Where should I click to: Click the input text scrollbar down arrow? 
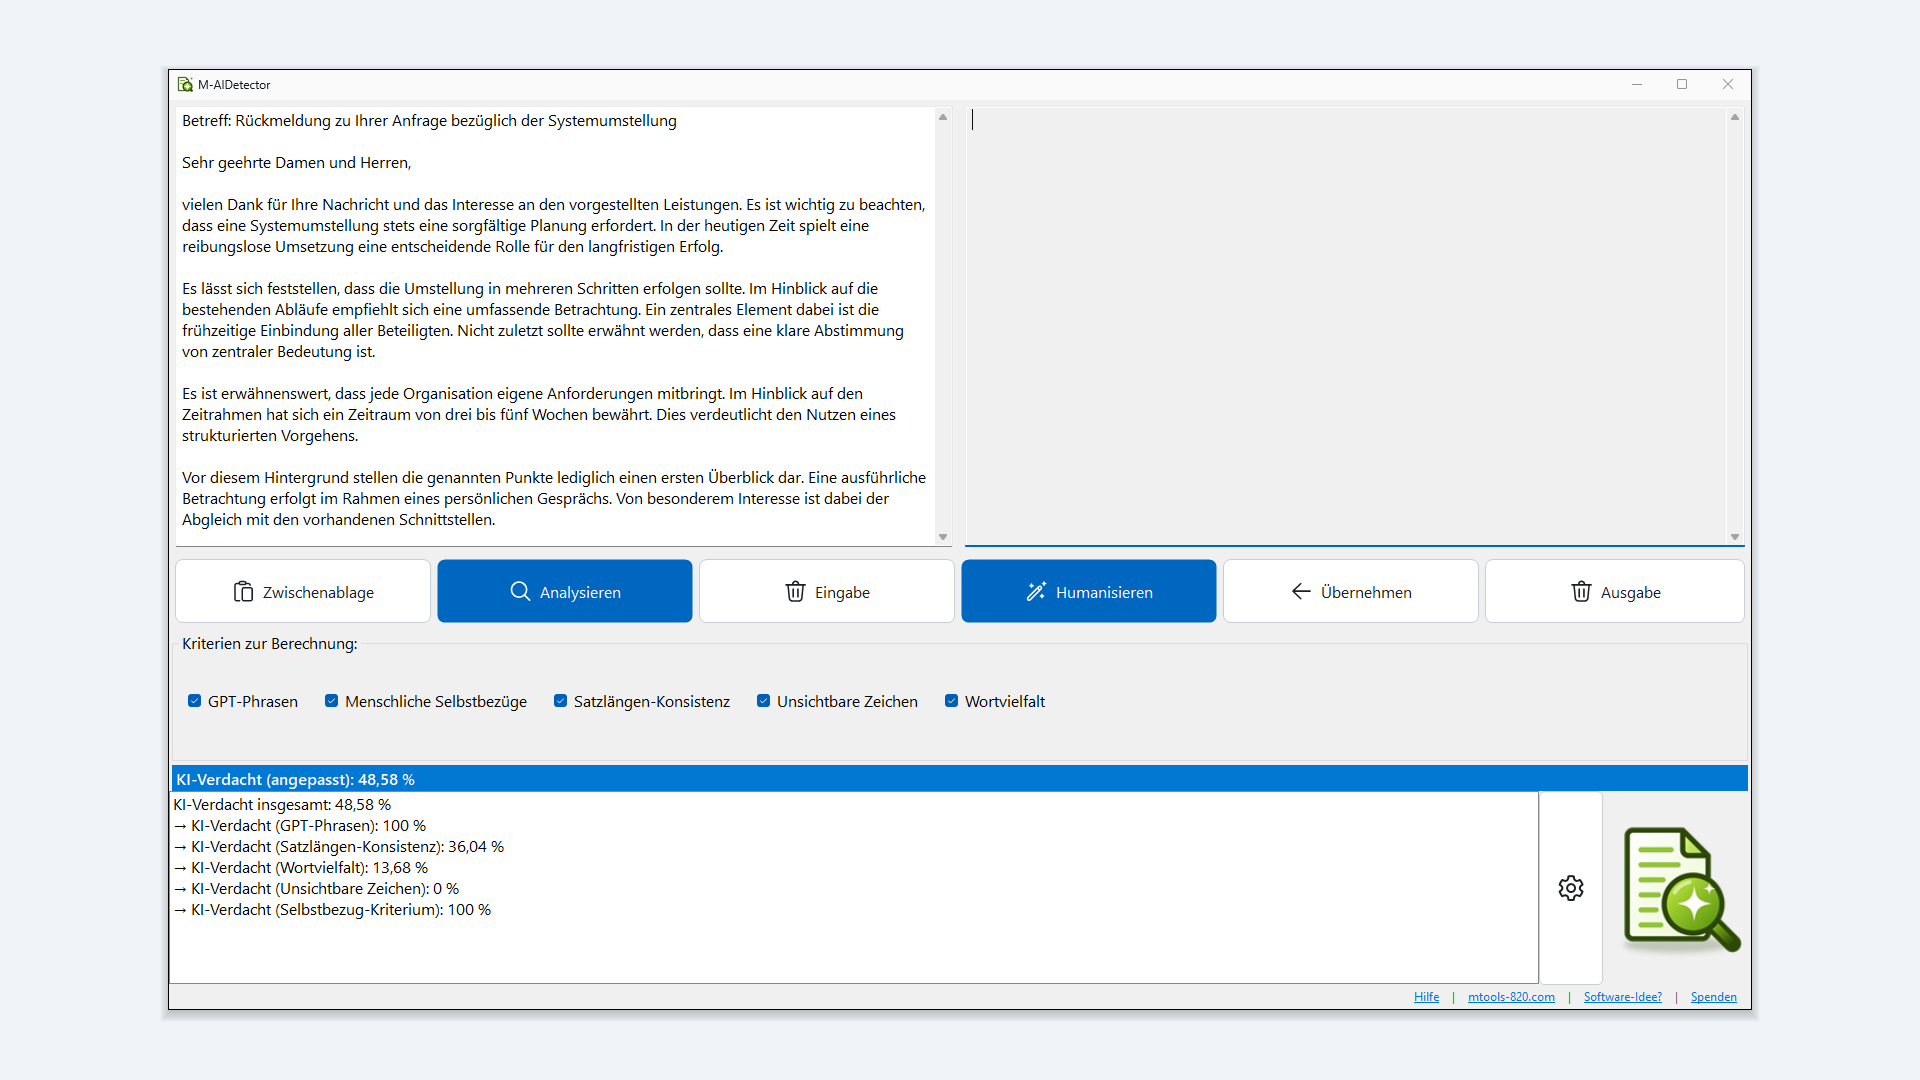pos(942,537)
